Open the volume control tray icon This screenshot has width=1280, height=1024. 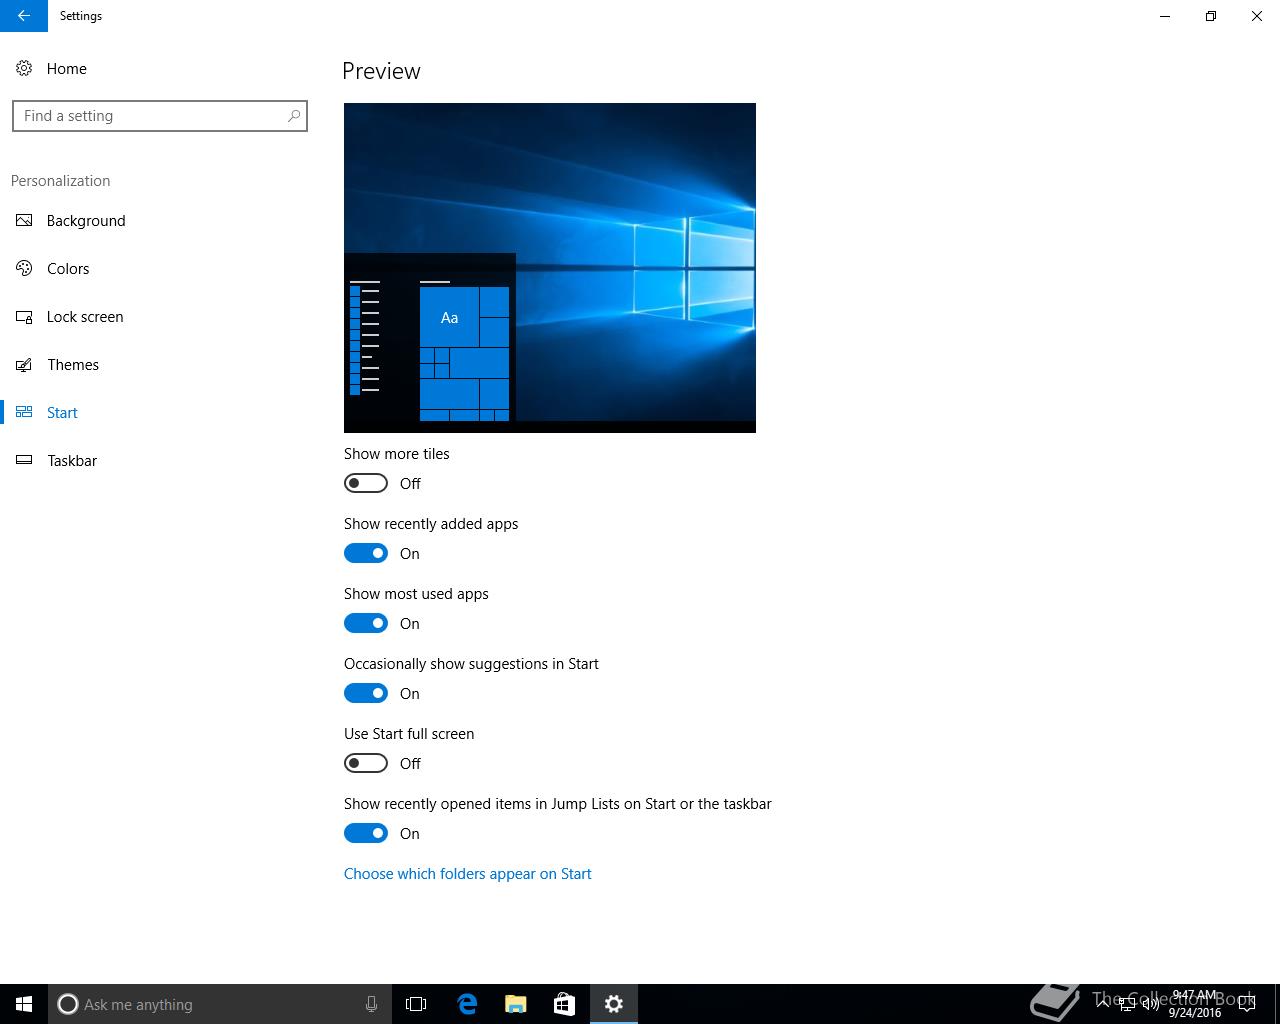[1150, 1004]
